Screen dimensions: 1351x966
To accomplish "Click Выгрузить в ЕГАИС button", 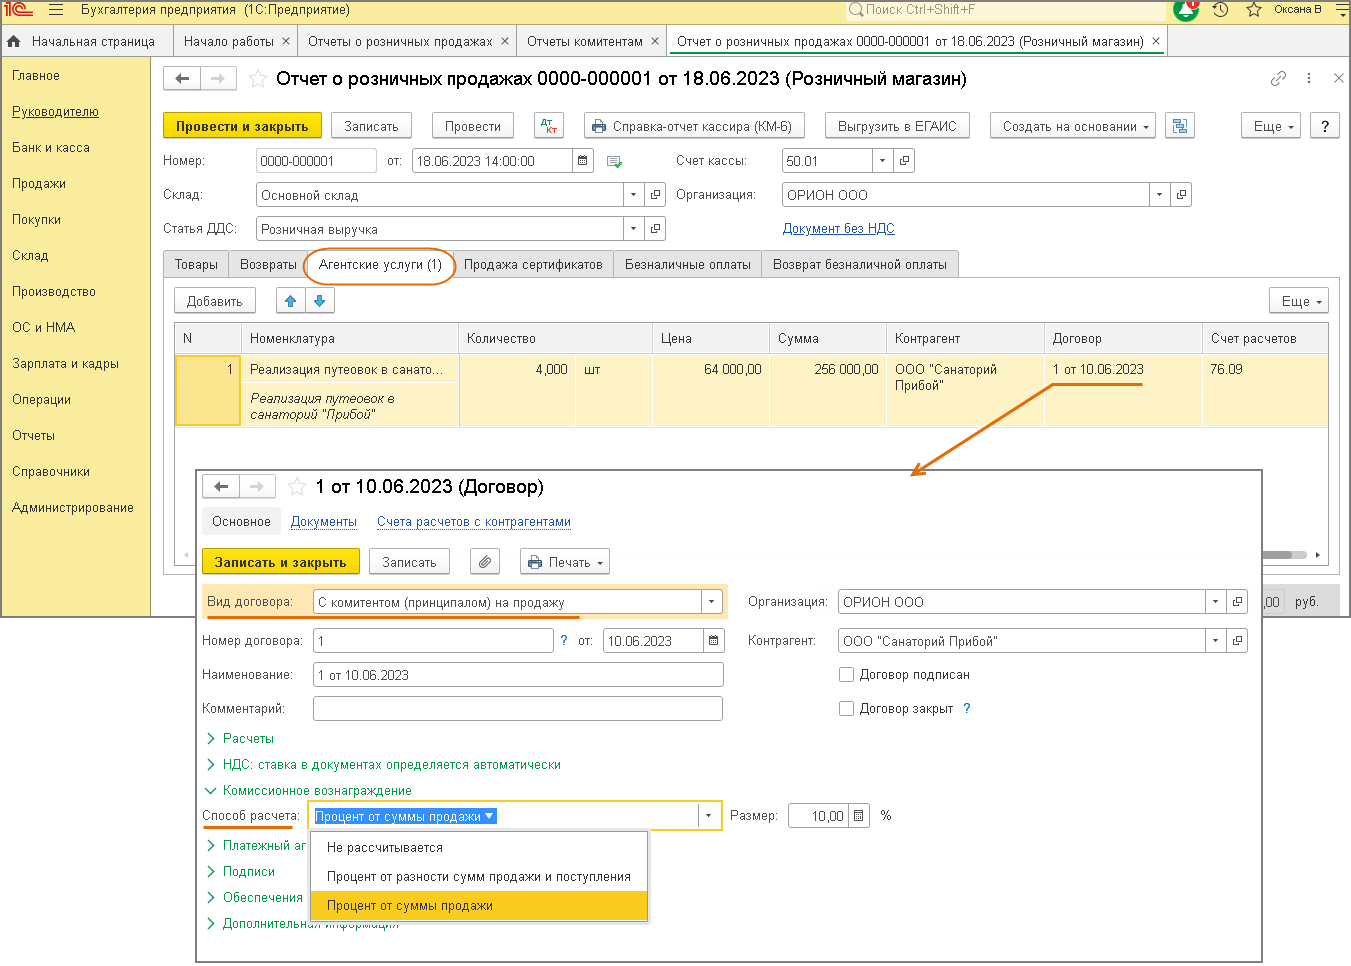I will point(897,126).
